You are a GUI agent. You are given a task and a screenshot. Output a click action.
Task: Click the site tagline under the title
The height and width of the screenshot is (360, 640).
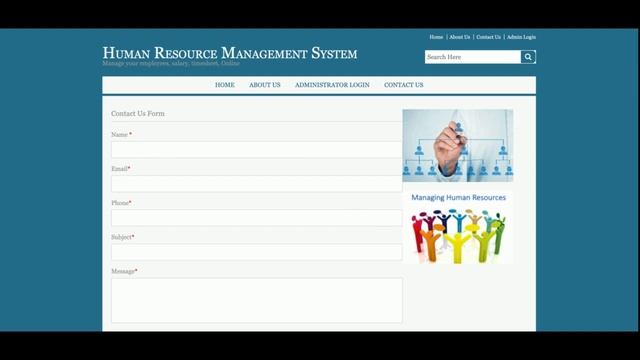pos(171,63)
